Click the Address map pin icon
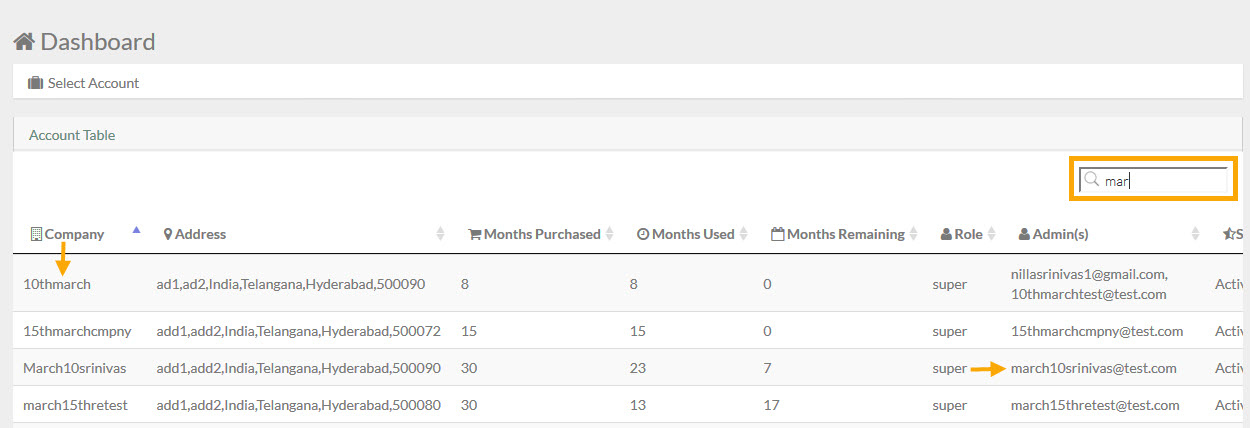The height and width of the screenshot is (428, 1250). click(x=168, y=234)
